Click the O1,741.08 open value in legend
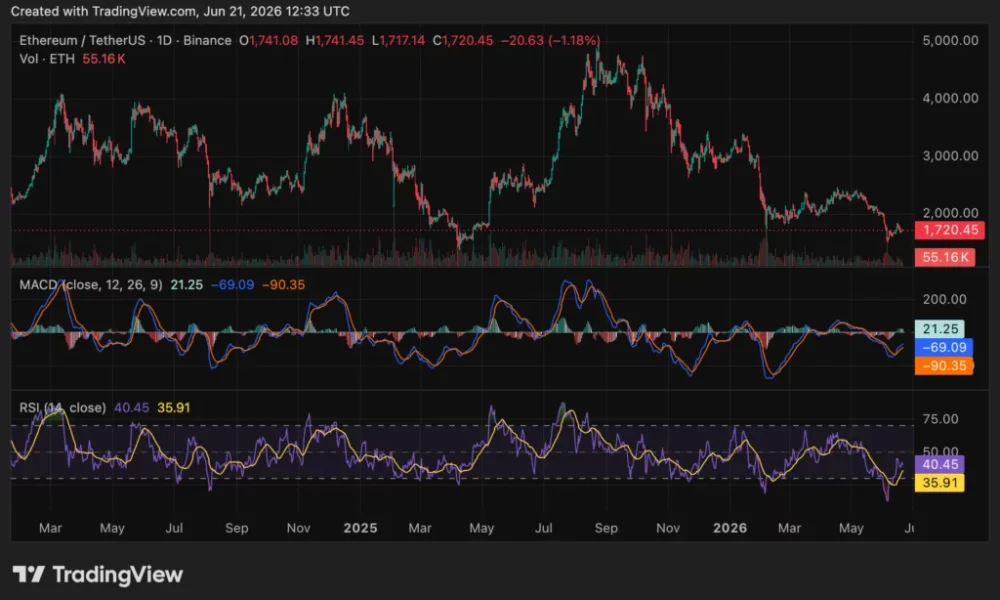Image resolution: width=1000 pixels, height=600 pixels. (x=268, y=40)
